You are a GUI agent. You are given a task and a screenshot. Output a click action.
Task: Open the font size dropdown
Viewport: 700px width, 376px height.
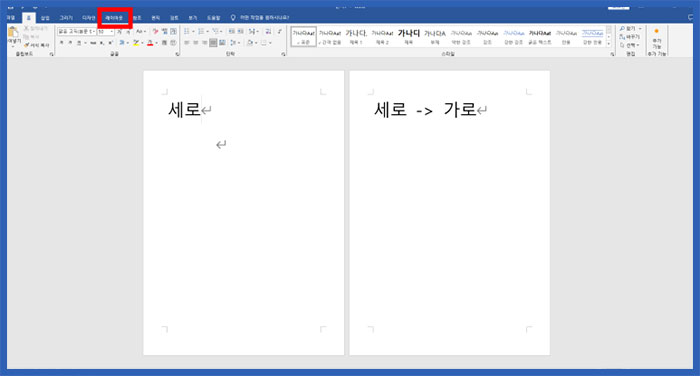click(x=112, y=32)
